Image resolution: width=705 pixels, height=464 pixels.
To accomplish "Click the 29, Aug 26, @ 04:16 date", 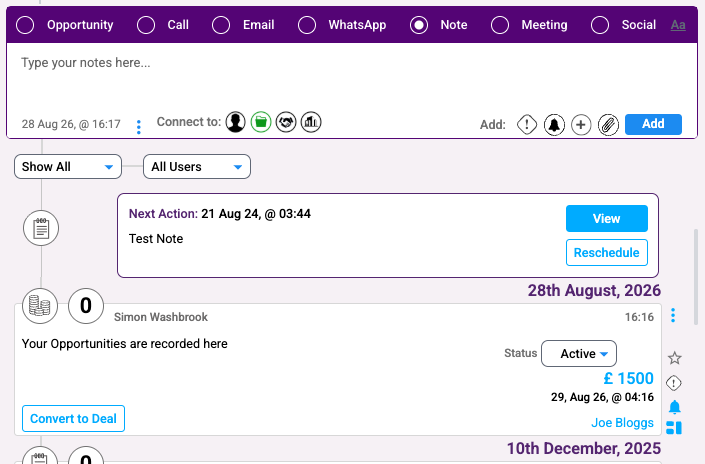I will tap(602, 397).
